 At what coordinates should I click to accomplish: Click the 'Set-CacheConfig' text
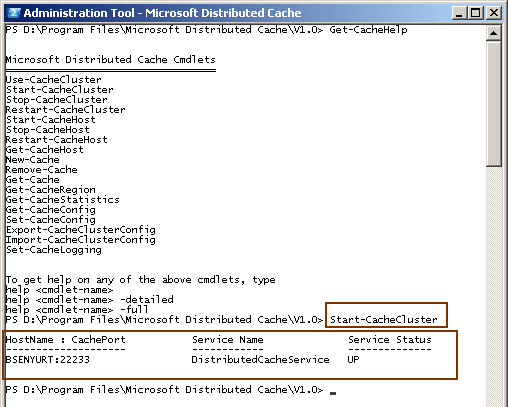coord(51,220)
